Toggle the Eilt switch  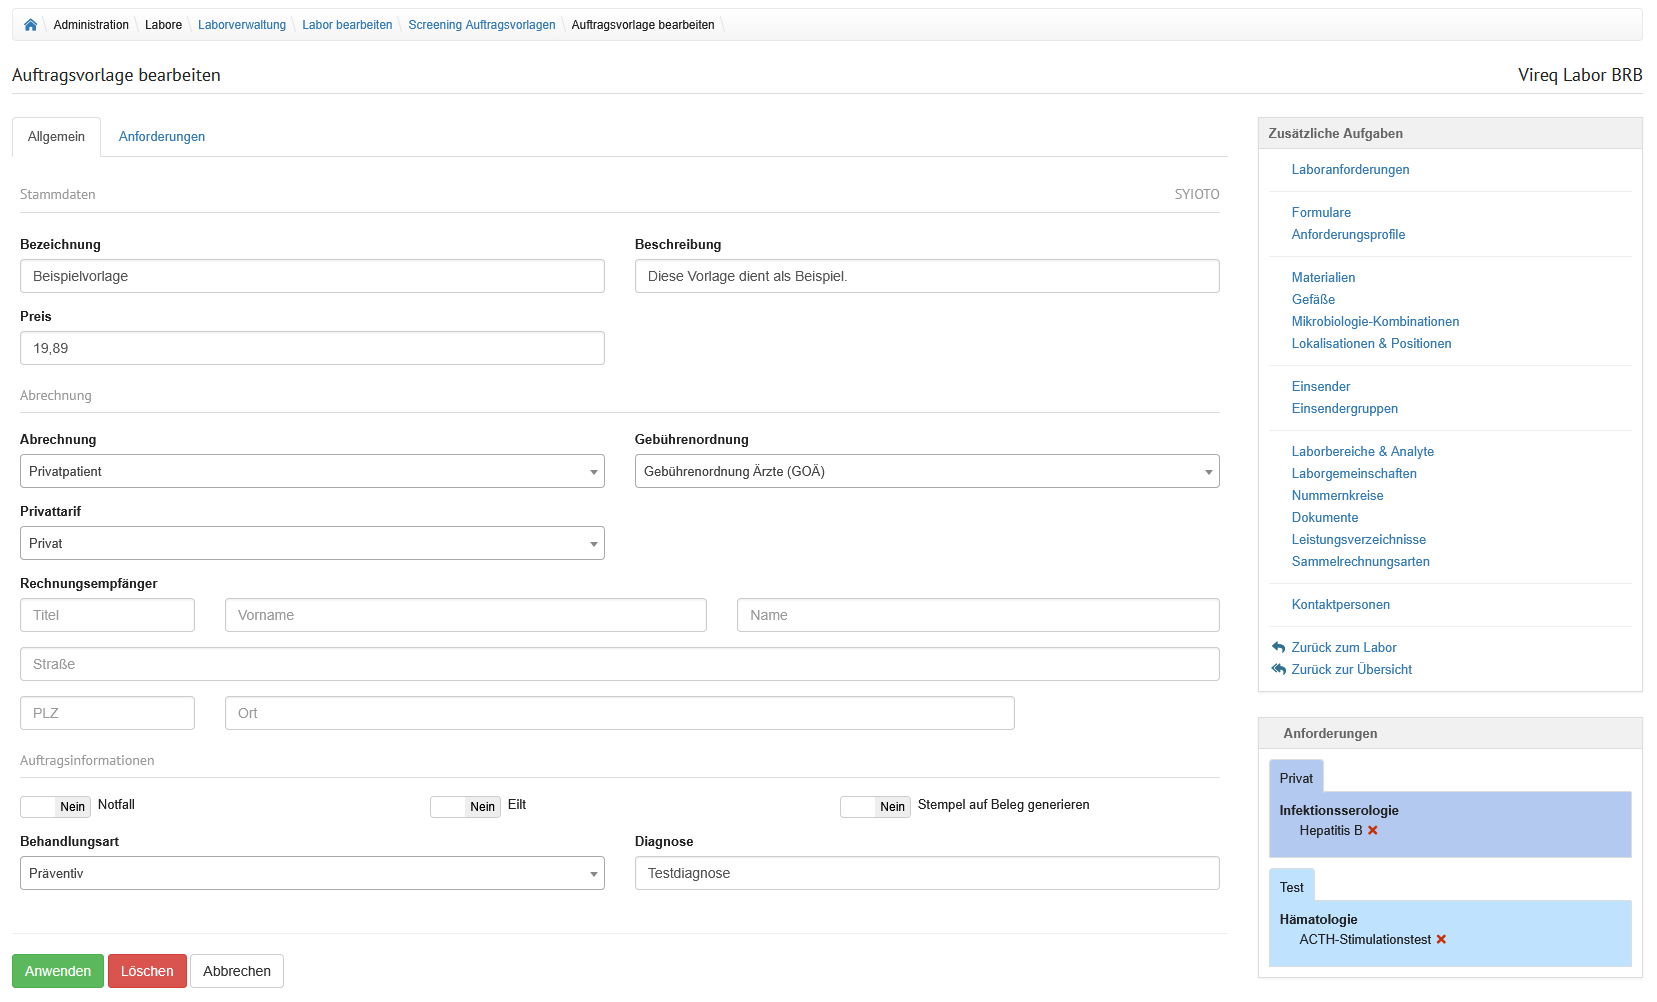point(465,807)
